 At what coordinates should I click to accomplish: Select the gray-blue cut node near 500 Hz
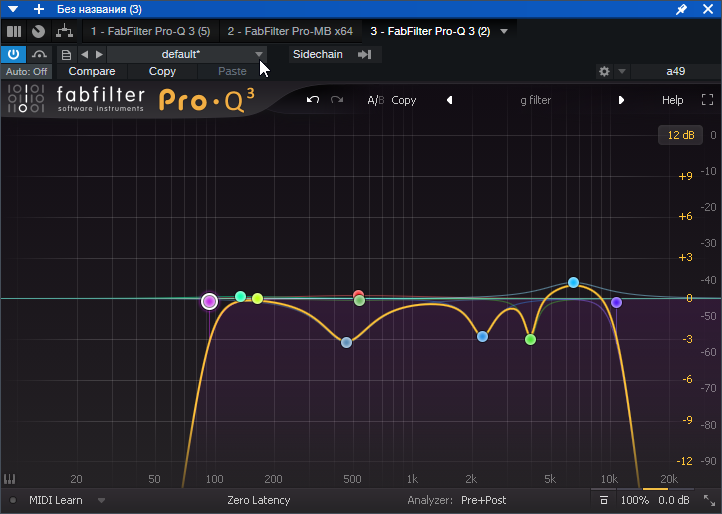click(x=346, y=342)
